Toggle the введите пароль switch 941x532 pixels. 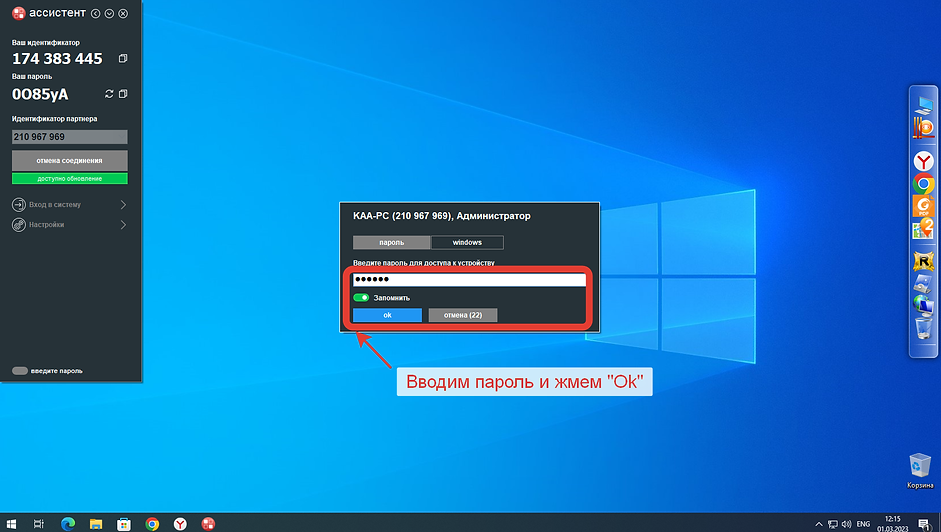point(20,370)
